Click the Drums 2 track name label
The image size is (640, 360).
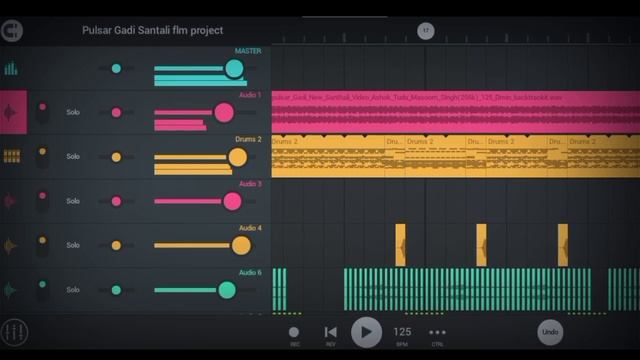click(x=248, y=139)
